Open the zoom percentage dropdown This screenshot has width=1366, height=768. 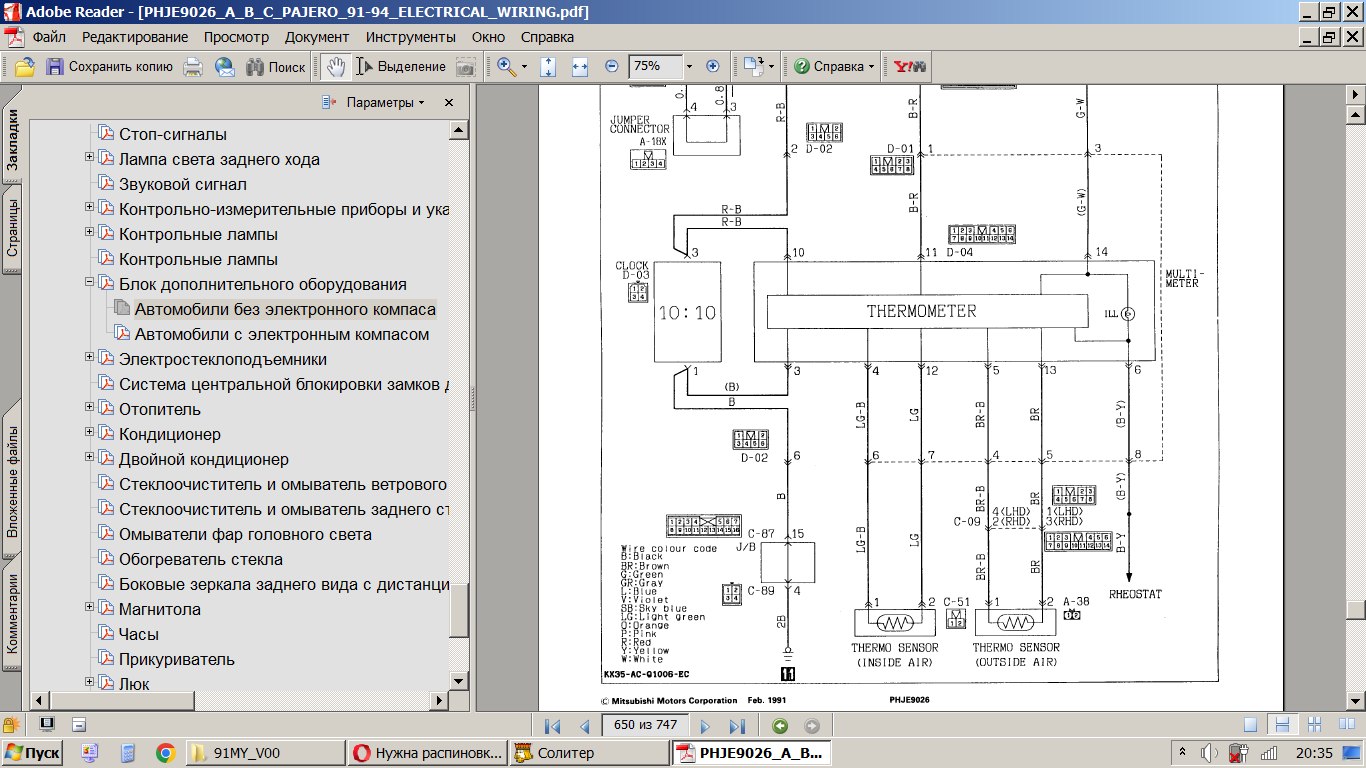pyautogui.click(x=688, y=67)
